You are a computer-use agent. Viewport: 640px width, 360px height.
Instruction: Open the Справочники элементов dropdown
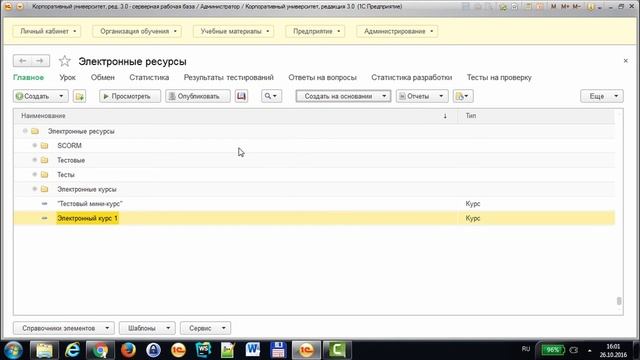pos(63,328)
